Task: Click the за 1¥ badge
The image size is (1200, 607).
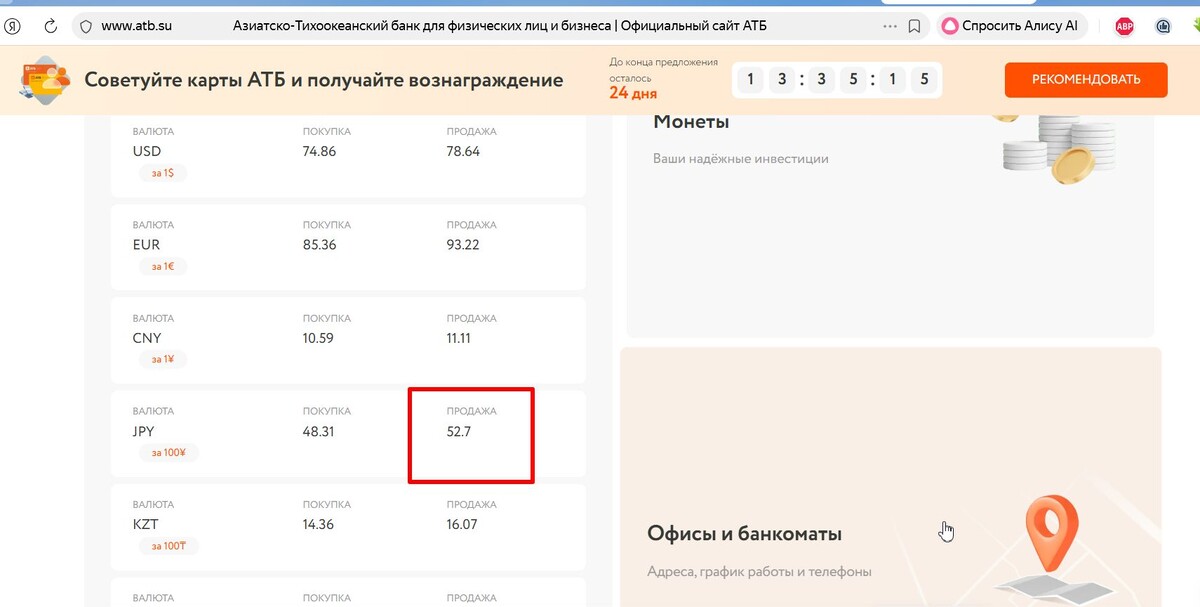Action: pos(163,359)
